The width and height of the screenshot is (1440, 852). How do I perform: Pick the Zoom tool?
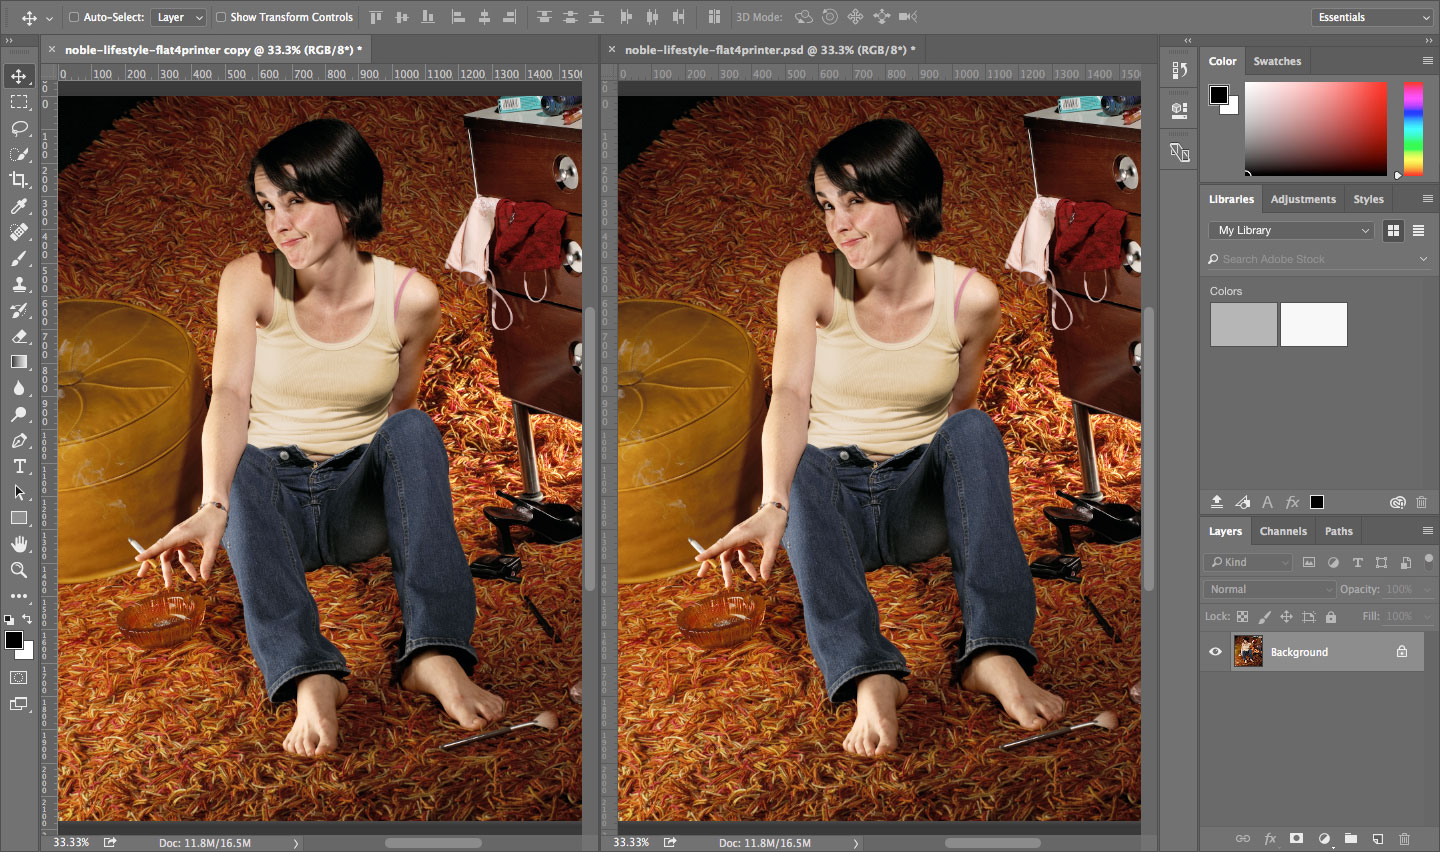[20, 571]
